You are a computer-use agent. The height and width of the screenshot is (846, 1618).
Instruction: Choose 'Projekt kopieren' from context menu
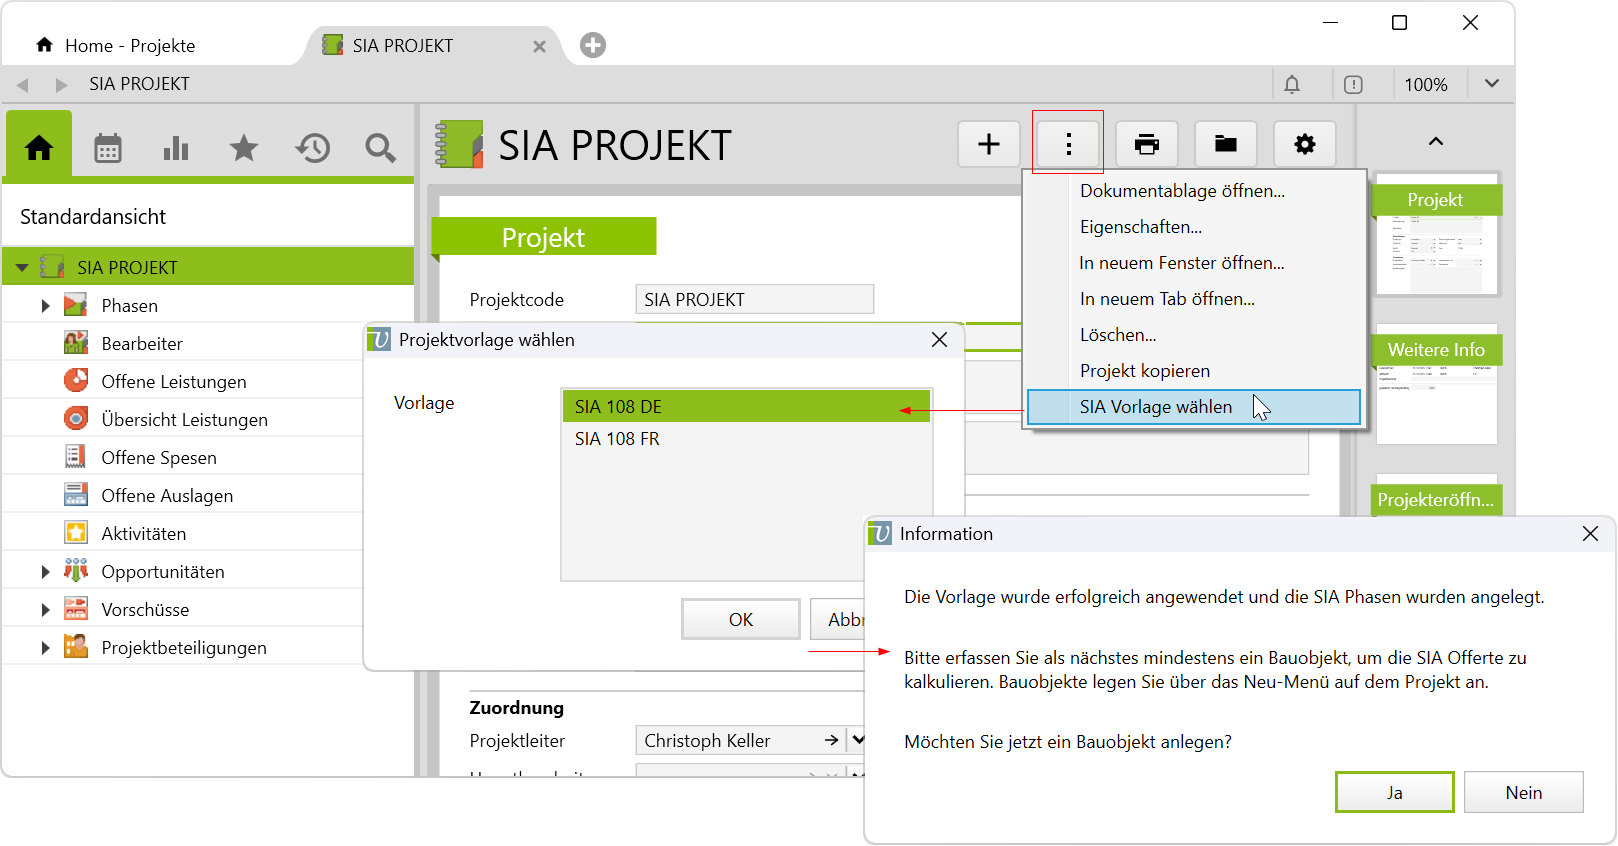pyautogui.click(x=1144, y=371)
